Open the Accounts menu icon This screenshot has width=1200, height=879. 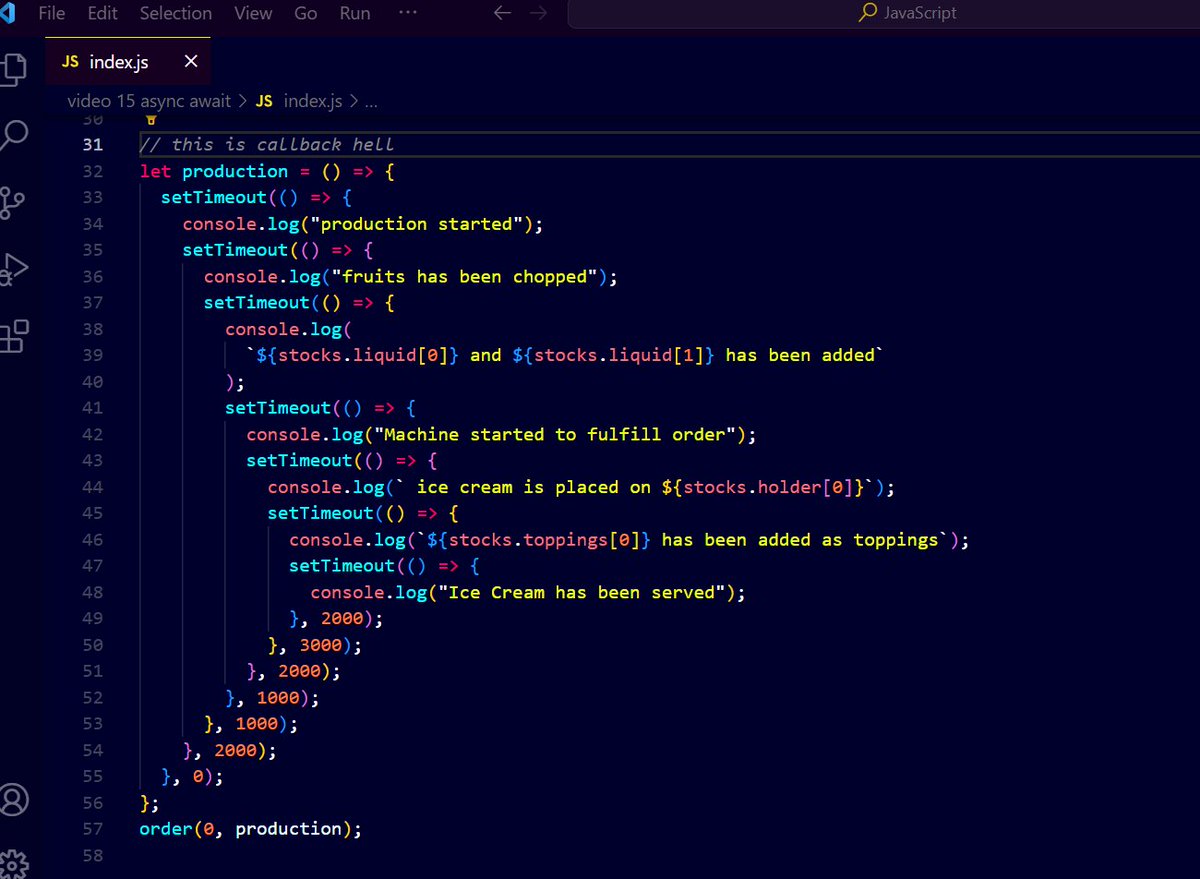pyautogui.click(x=14, y=800)
